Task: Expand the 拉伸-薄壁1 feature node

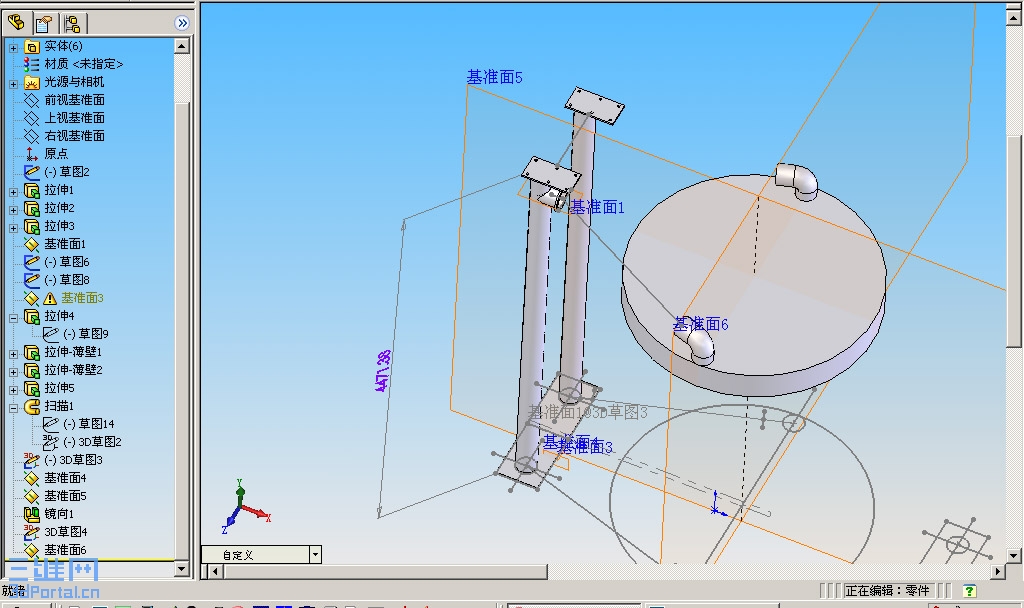Action: point(13,354)
